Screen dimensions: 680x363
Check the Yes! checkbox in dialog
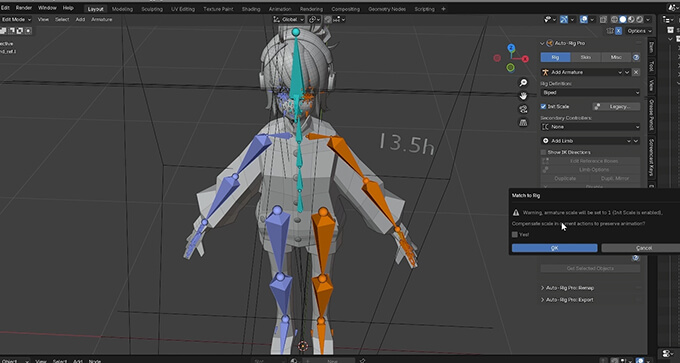coord(515,235)
